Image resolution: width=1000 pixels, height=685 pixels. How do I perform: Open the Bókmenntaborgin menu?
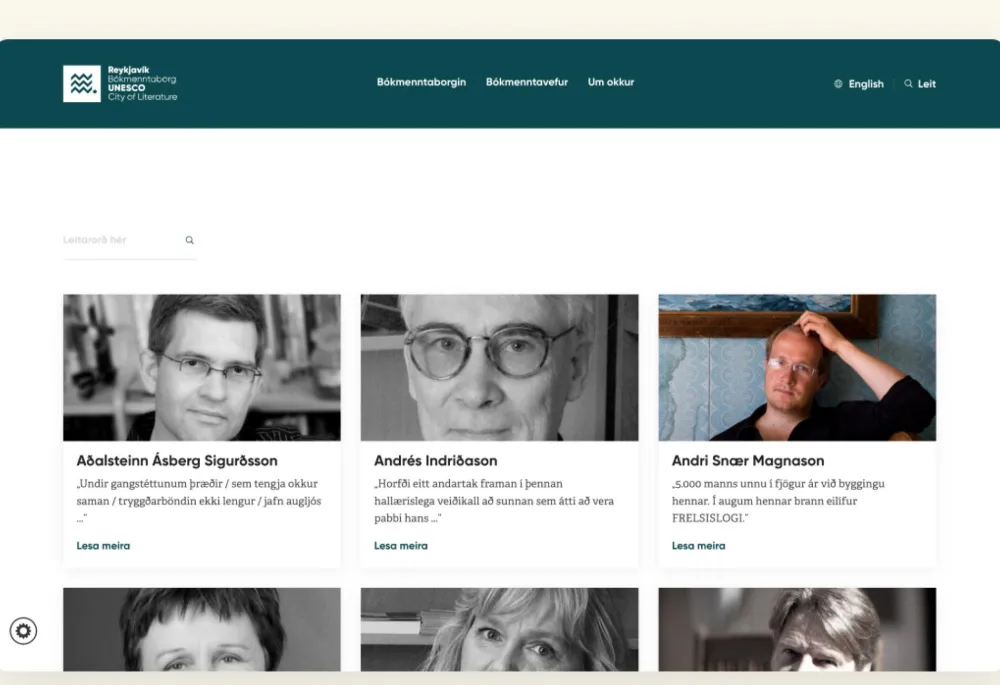[421, 82]
